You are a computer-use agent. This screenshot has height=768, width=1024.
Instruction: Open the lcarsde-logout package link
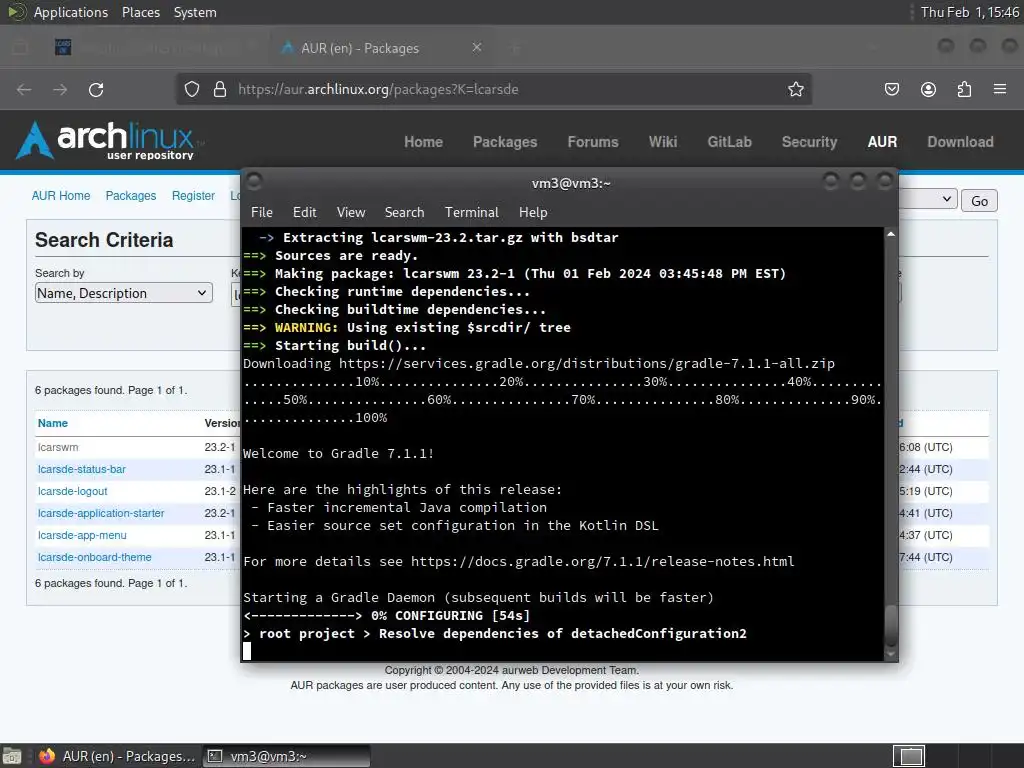(72, 491)
